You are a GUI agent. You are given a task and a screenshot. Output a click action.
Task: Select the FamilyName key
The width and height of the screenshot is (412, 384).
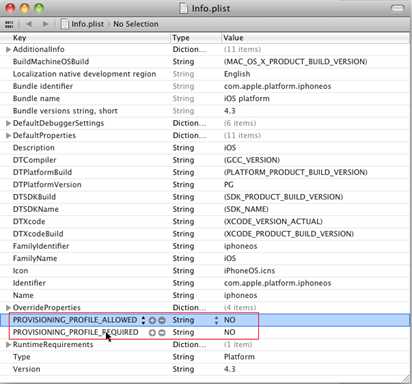click(35, 259)
